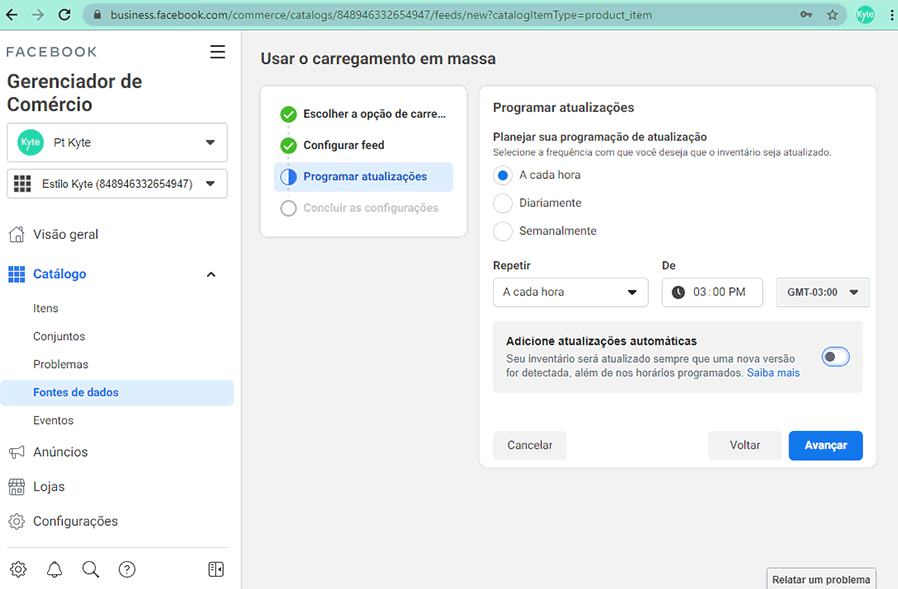
Task: Open the hamburger menu next to Facebook logo
Action: click(x=217, y=52)
